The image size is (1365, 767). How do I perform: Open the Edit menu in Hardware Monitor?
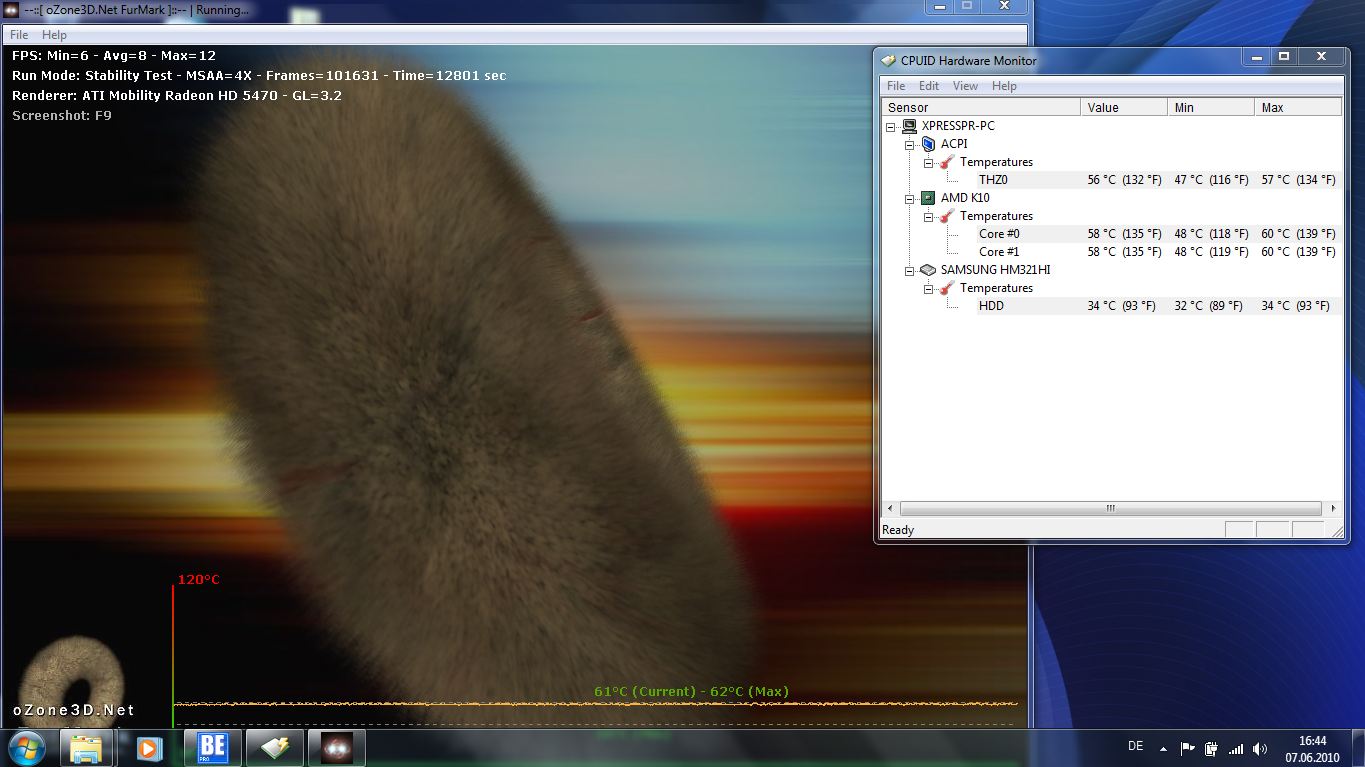929,86
